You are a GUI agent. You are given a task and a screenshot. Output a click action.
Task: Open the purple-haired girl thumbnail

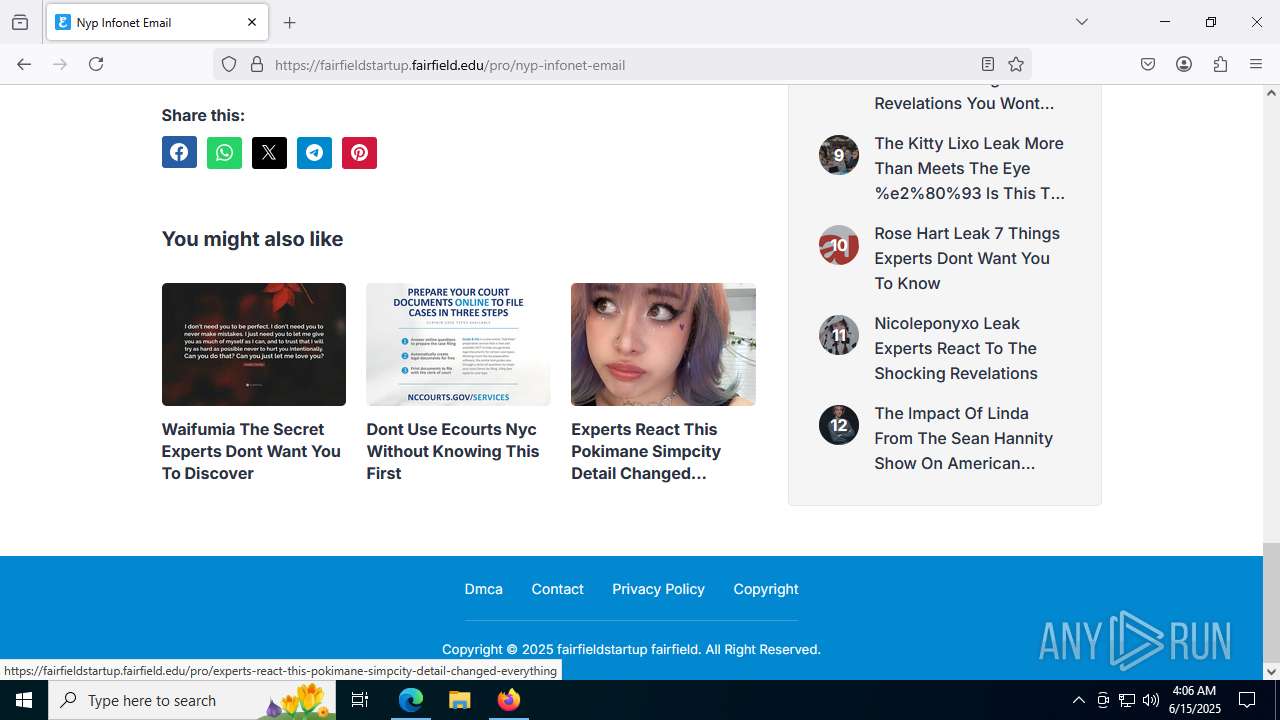tap(663, 344)
